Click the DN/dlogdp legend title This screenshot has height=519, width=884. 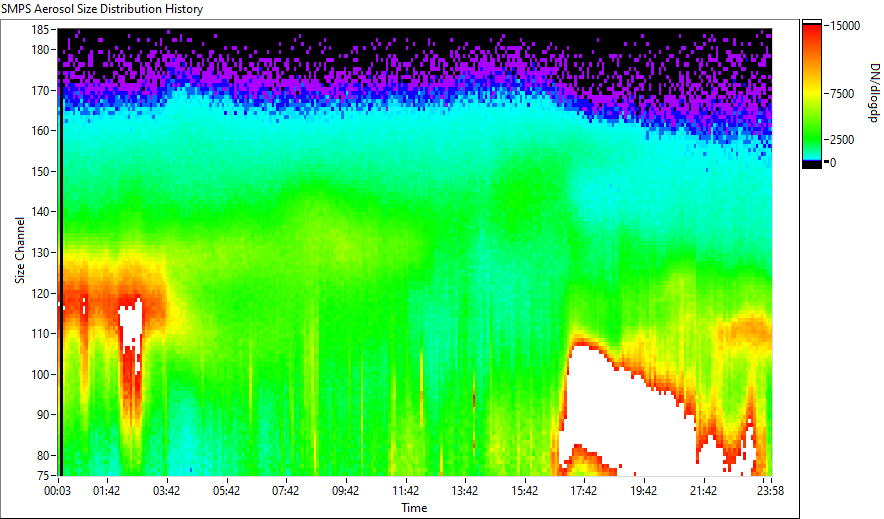pyautogui.click(x=874, y=93)
